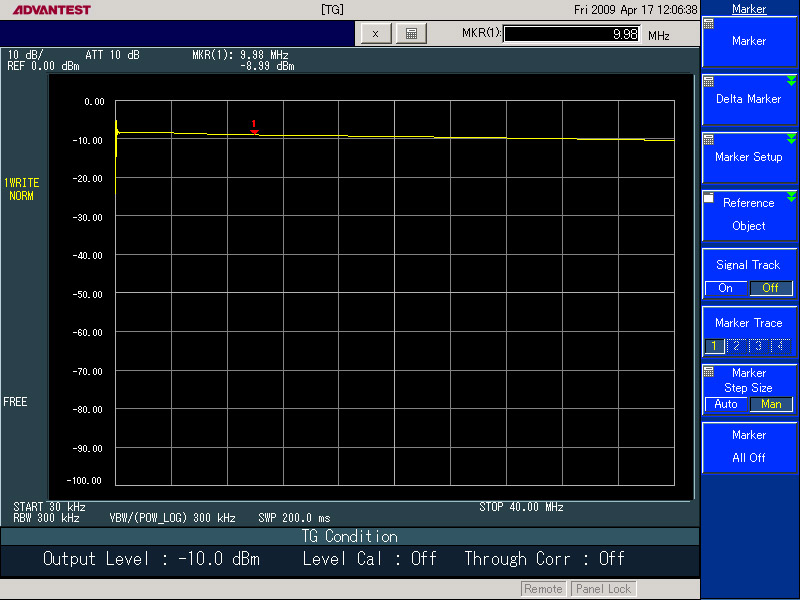This screenshot has height=600, width=800.
Task: Click the Marker menu title heading
Action: click(749, 9)
